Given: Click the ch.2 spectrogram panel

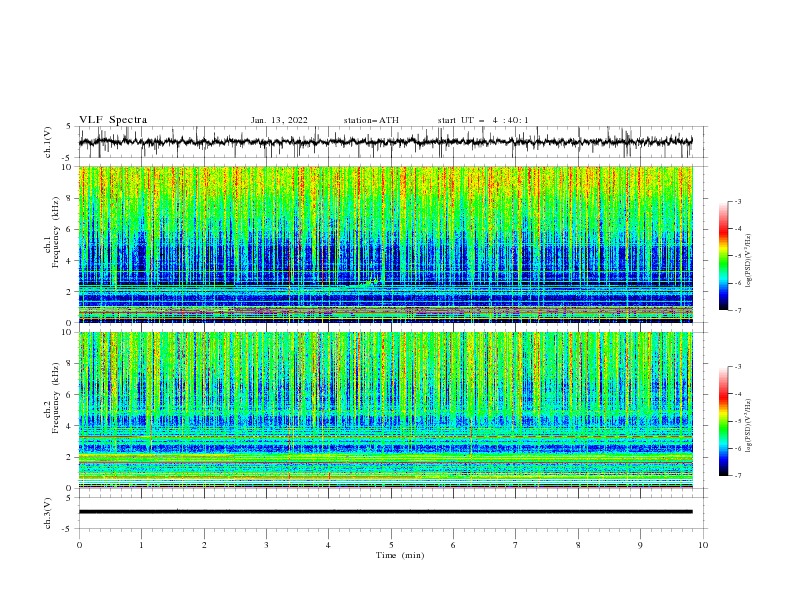Looking at the screenshot, I should (x=385, y=410).
